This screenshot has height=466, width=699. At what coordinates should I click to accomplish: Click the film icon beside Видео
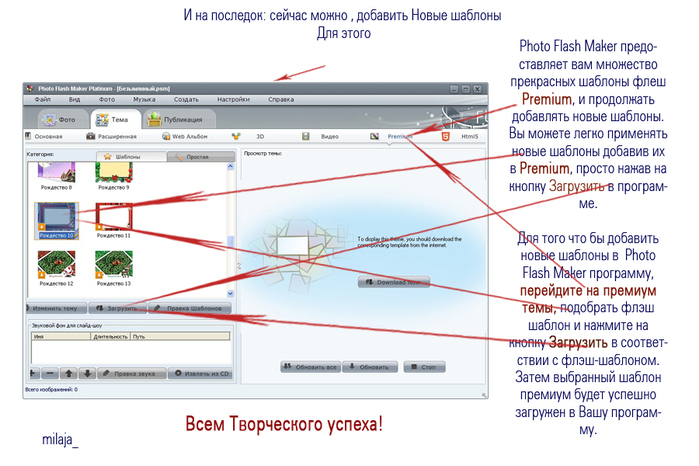(306, 136)
